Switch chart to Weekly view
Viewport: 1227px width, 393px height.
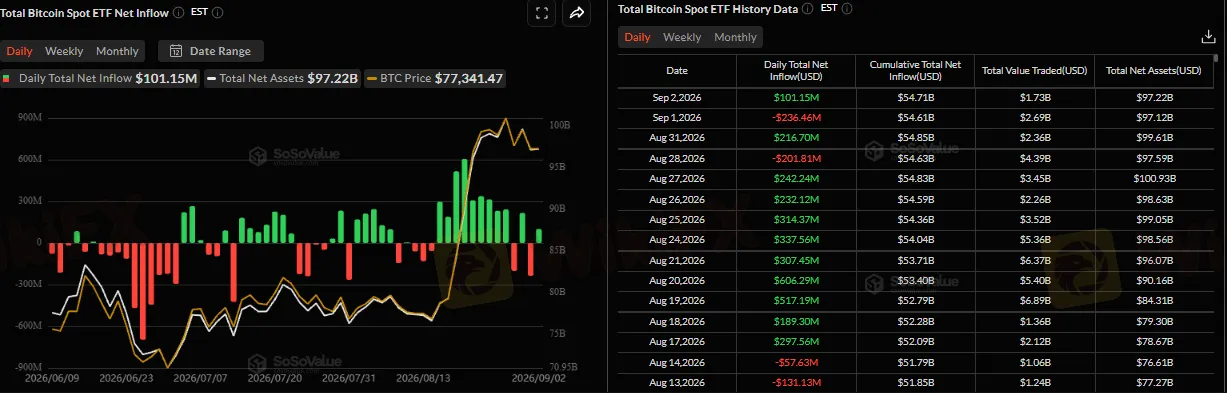pos(64,51)
